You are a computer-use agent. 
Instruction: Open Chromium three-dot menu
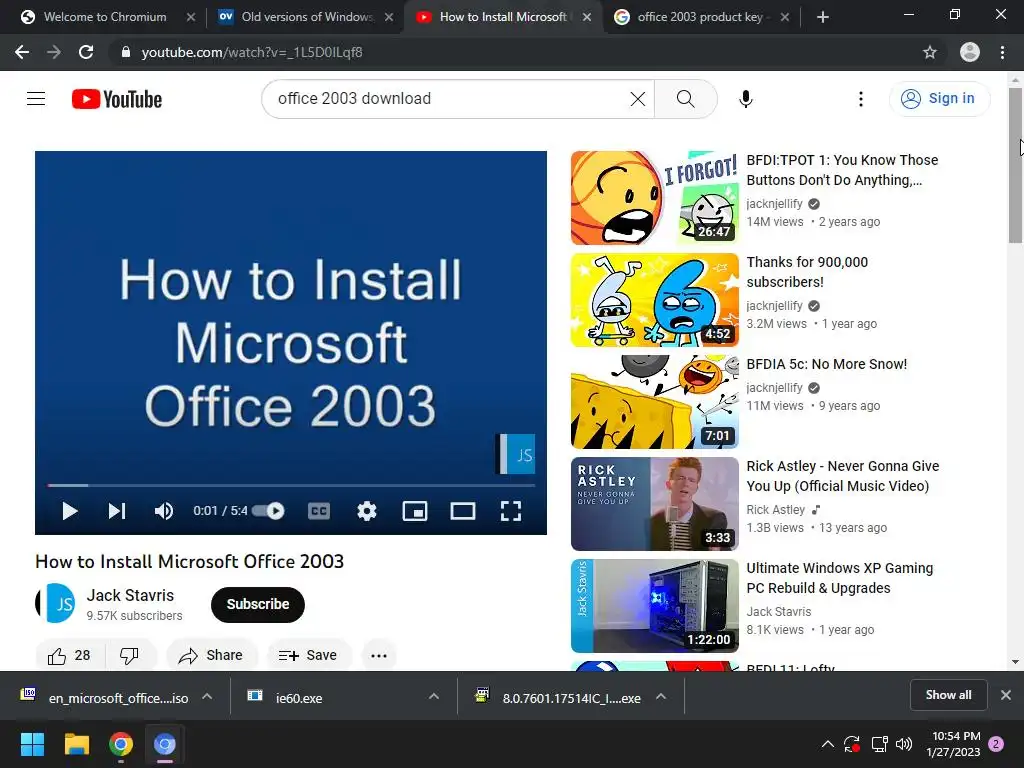coord(1002,52)
